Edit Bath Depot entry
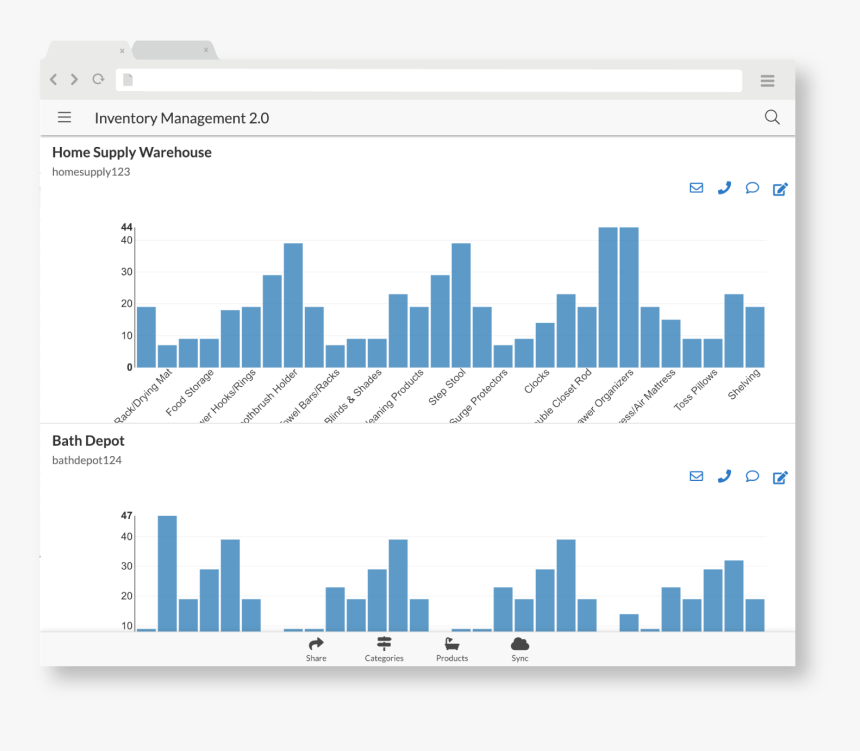 780,477
